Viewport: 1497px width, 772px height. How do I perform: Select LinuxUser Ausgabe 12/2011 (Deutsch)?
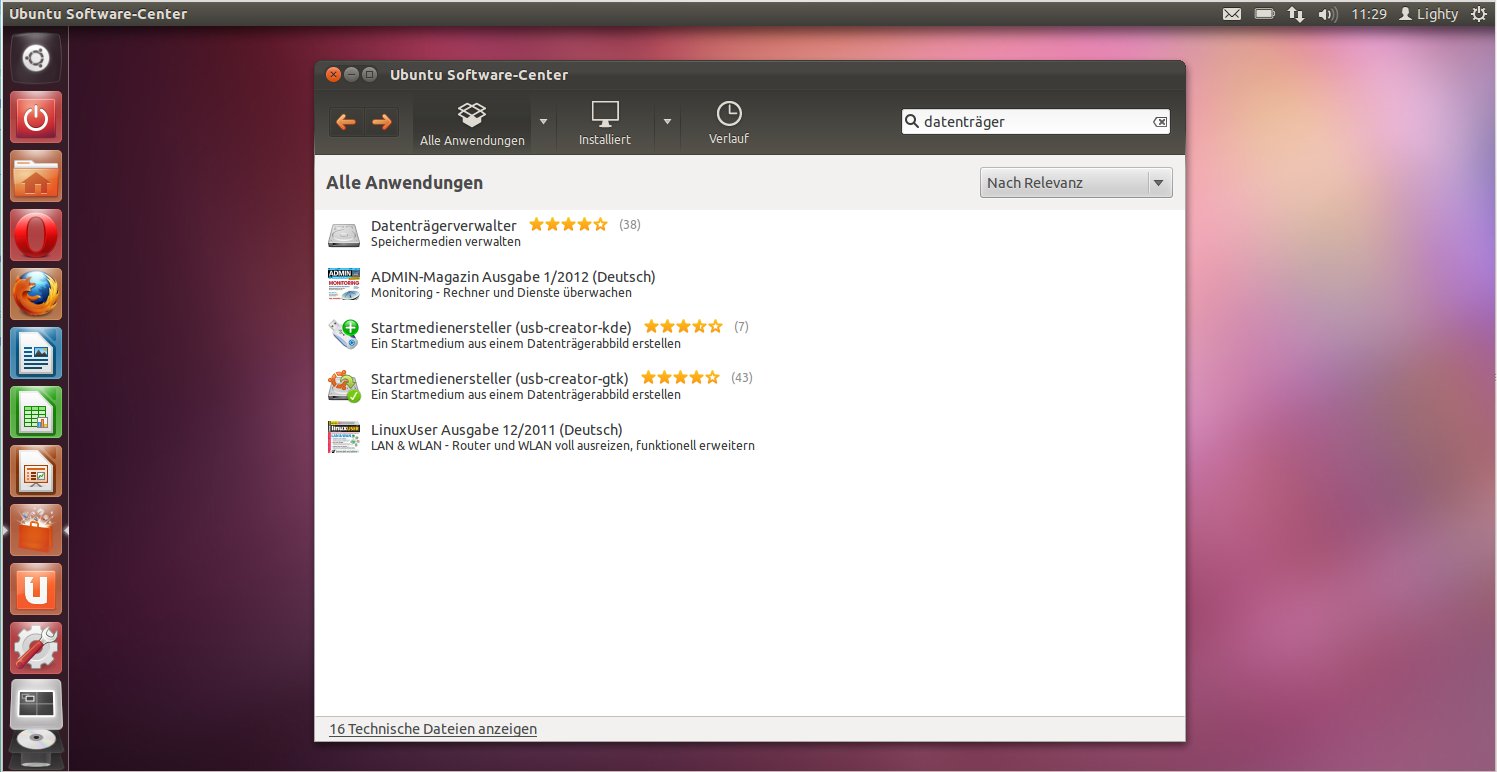point(497,429)
